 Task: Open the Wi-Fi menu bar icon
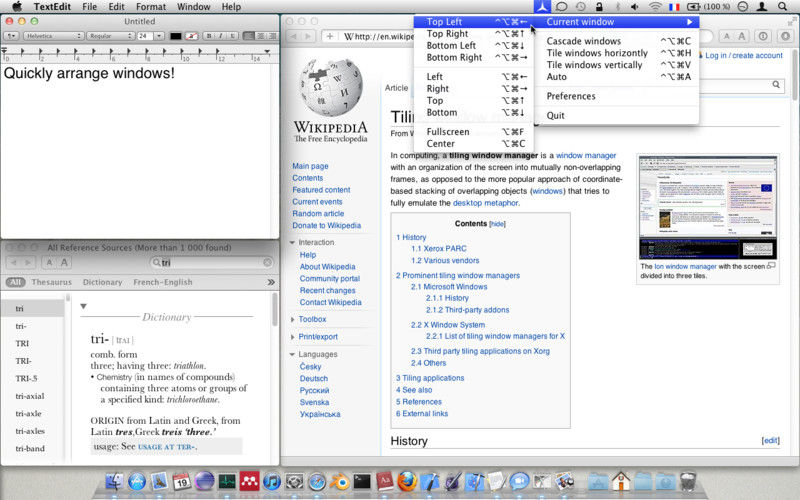pos(655,7)
